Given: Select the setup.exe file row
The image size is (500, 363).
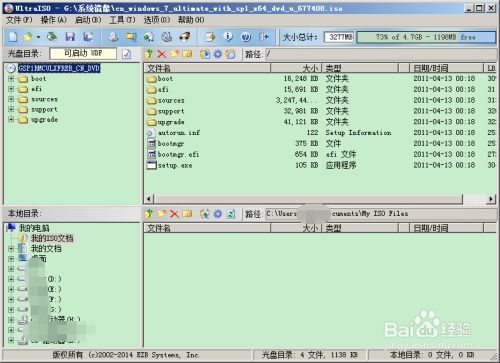Looking at the screenshot, I should click(319, 165).
